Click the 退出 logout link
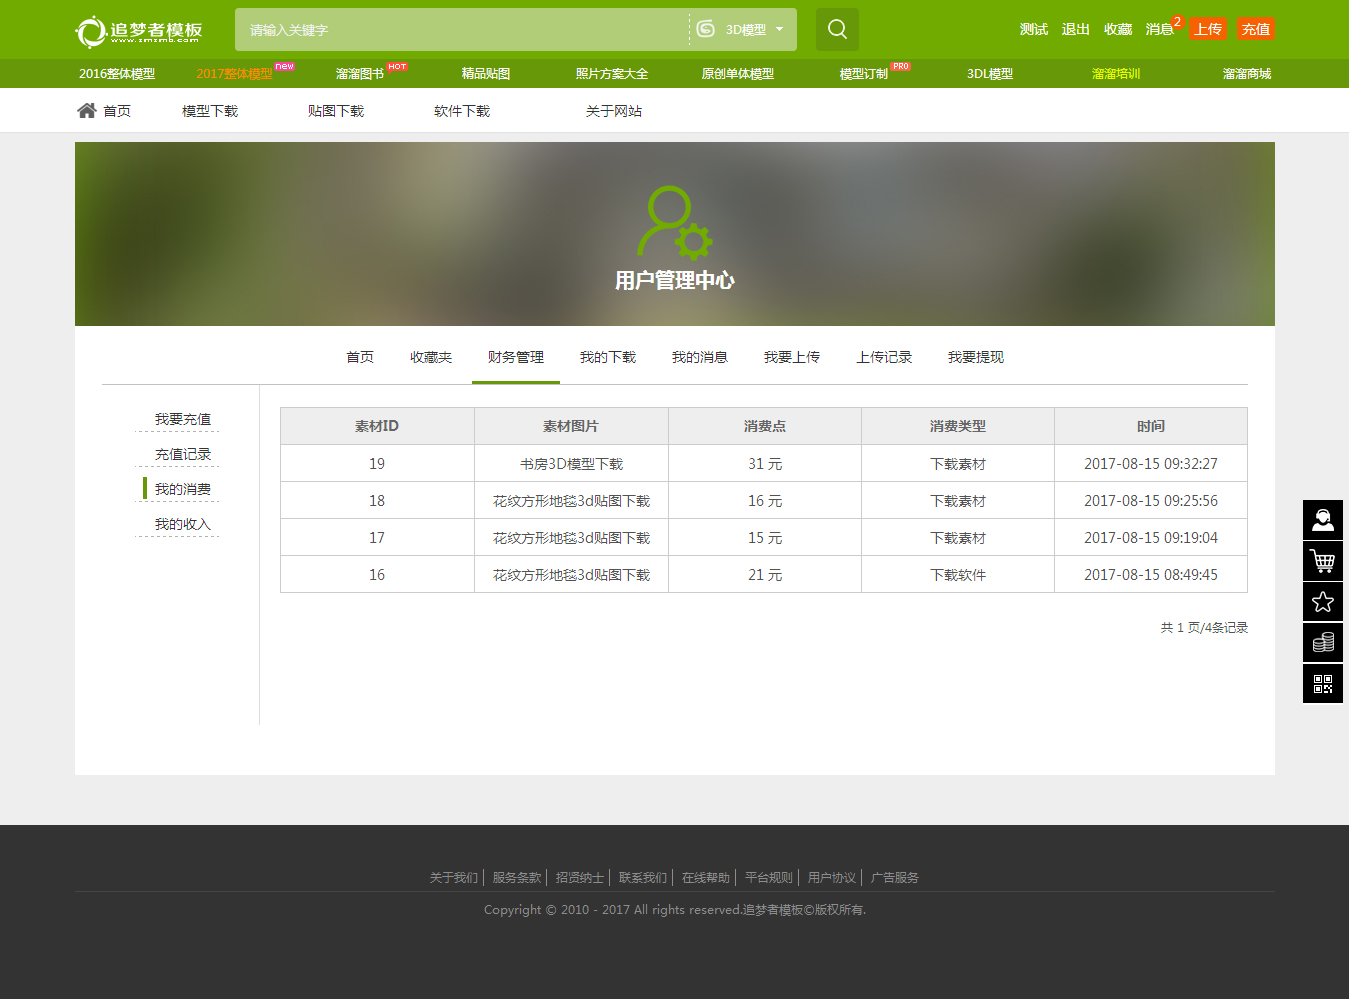 tap(1075, 29)
